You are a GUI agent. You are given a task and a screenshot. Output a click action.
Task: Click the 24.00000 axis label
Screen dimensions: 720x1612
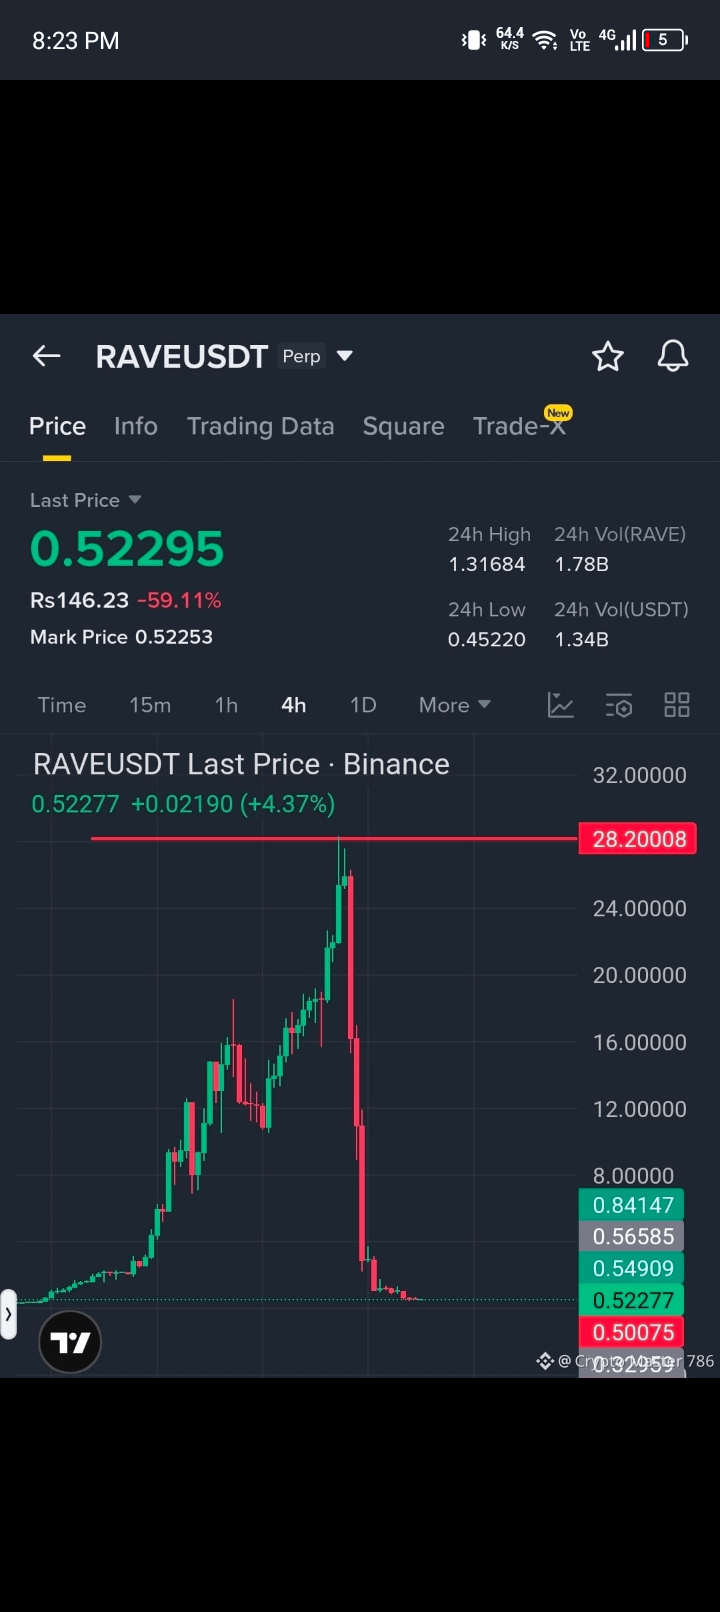point(640,909)
